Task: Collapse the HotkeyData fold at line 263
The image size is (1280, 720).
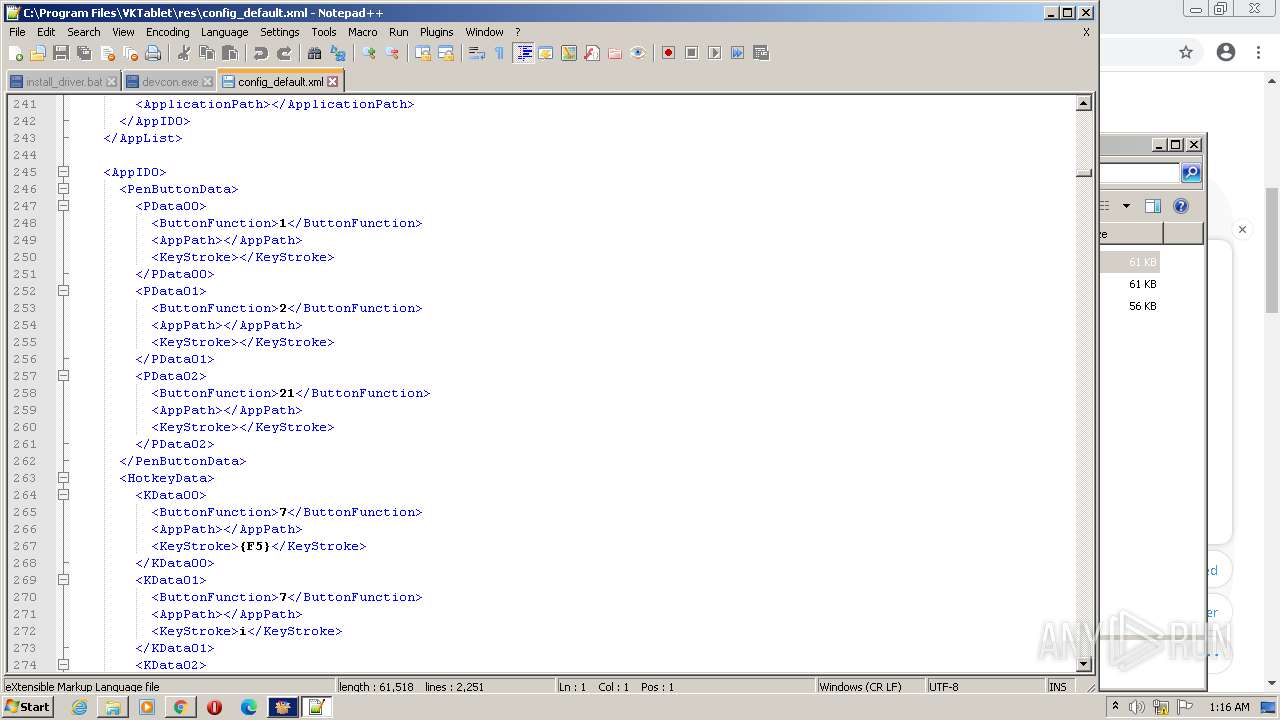Action: [x=63, y=478]
